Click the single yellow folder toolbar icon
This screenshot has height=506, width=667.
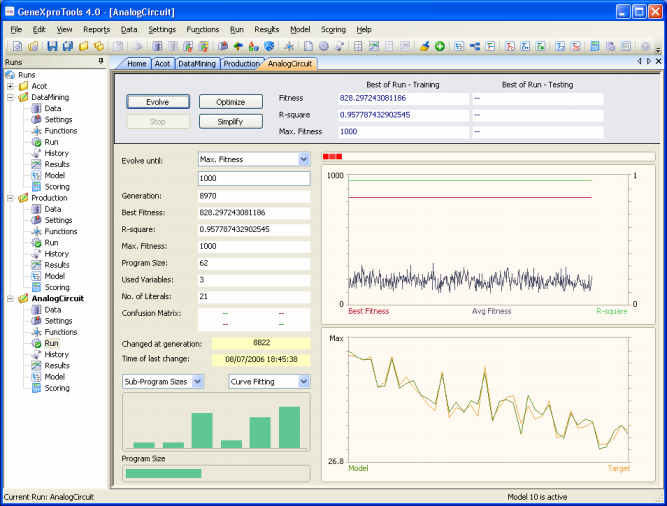point(83,46)
